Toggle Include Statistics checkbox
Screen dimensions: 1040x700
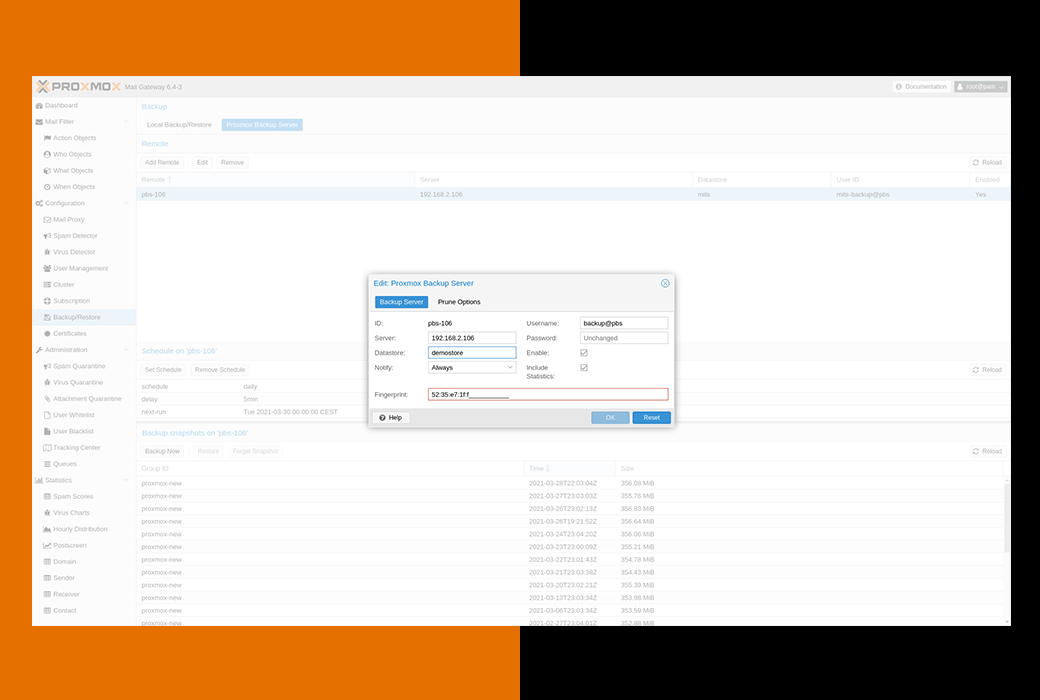[x=584, y=368]
